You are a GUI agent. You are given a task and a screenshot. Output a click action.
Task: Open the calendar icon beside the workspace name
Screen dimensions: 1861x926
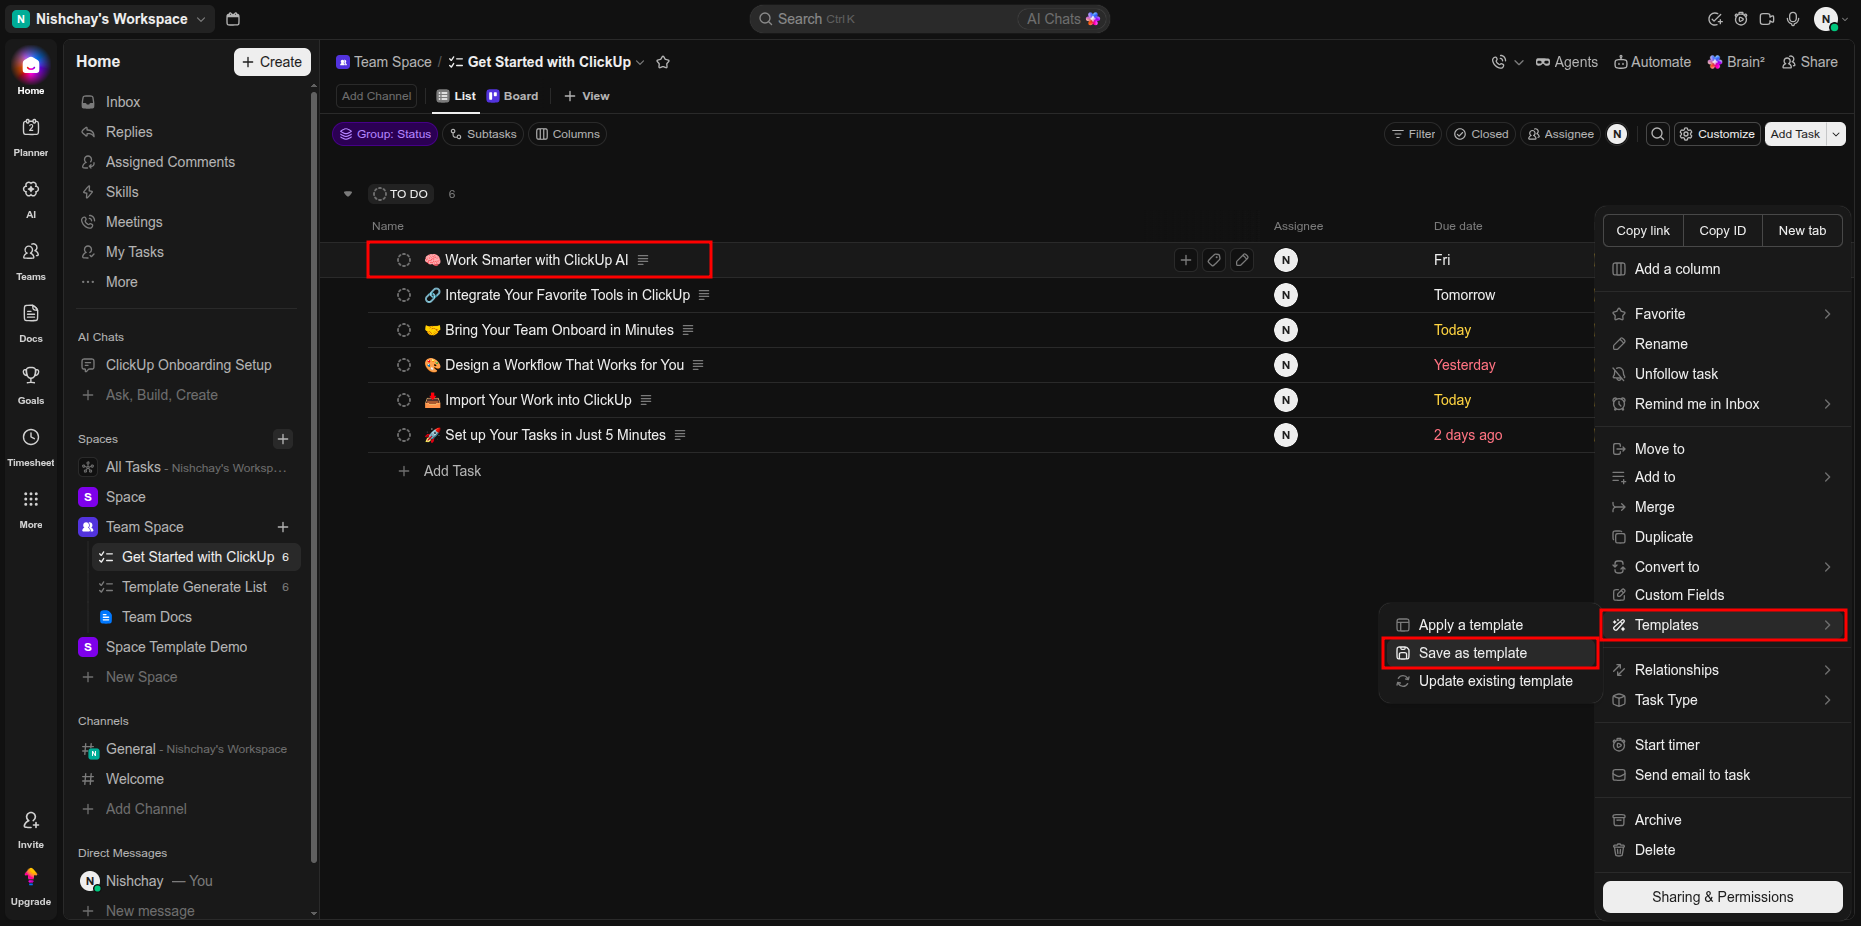tap(233, 19)
